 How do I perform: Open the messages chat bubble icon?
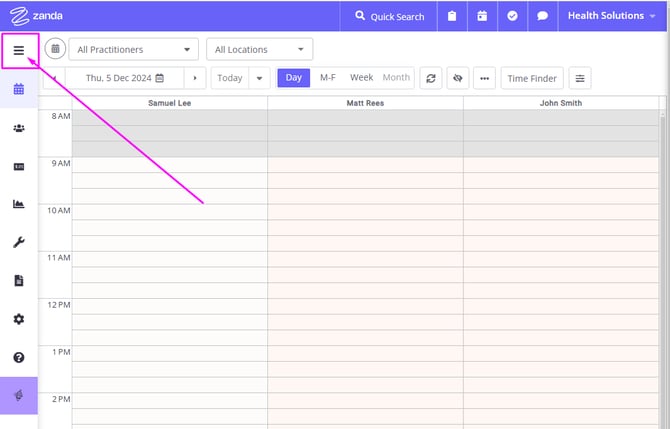tap(542, 16)
